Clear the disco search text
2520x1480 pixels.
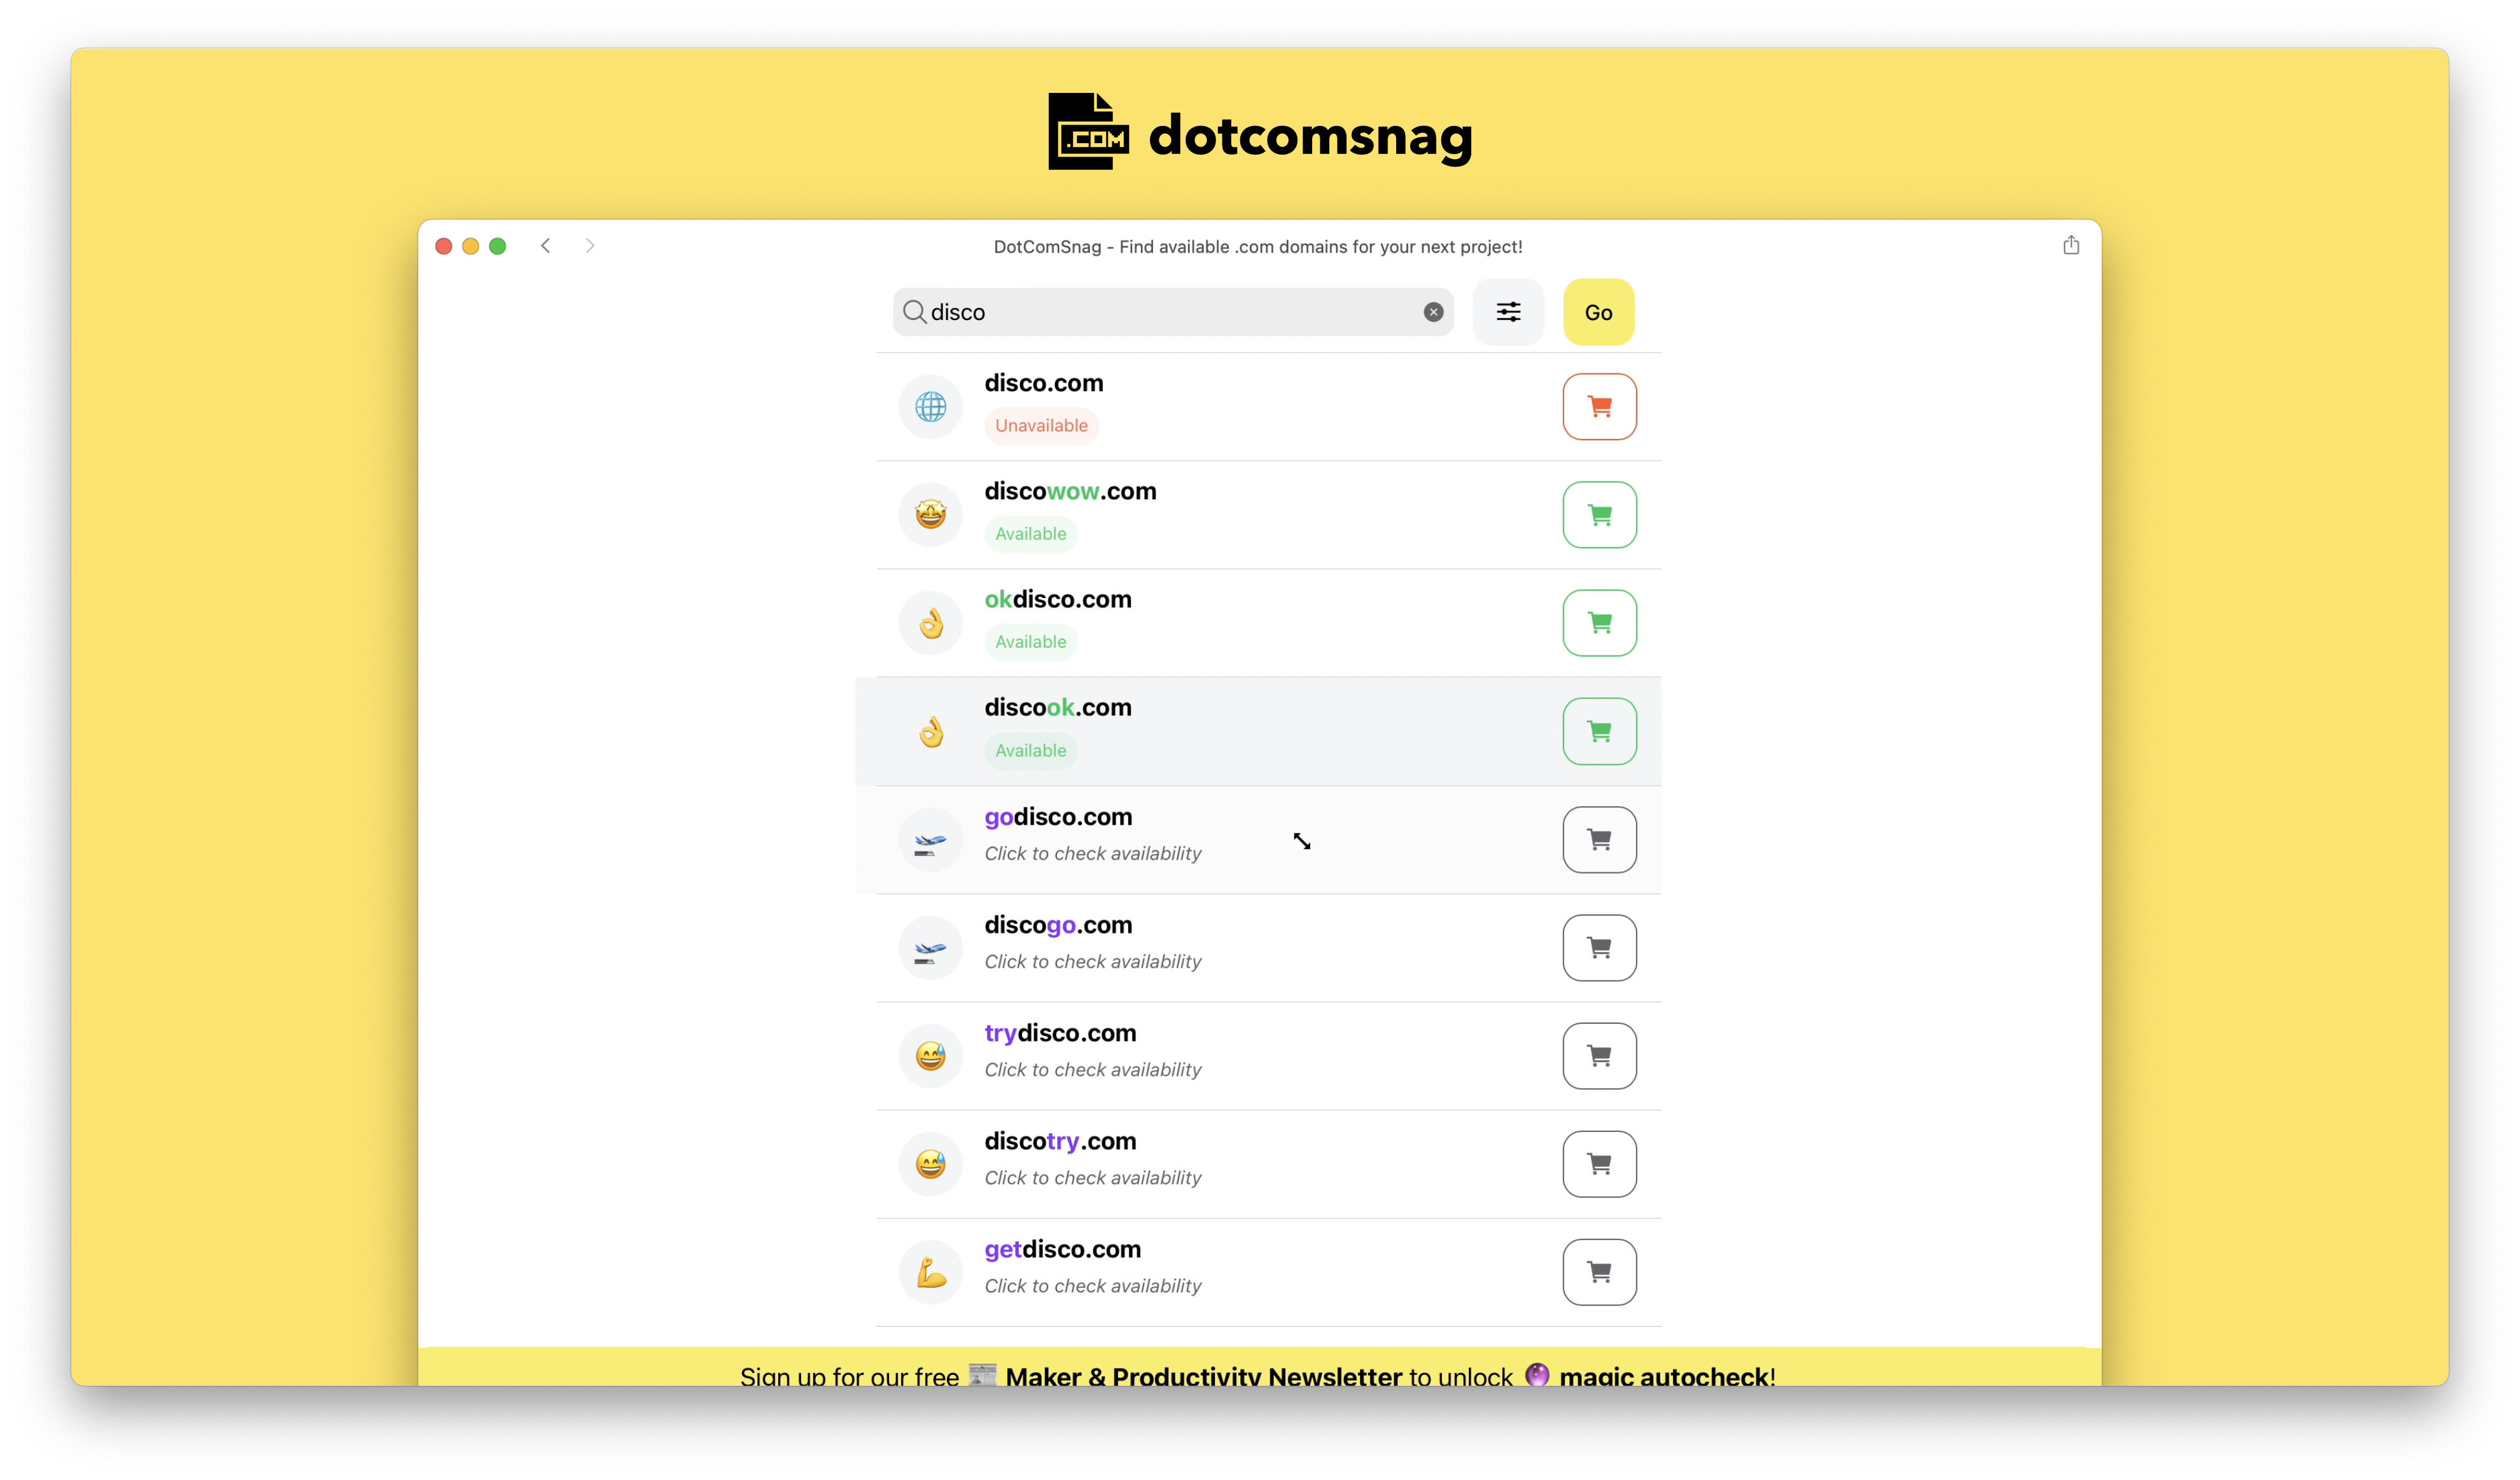pos(1433,312)
